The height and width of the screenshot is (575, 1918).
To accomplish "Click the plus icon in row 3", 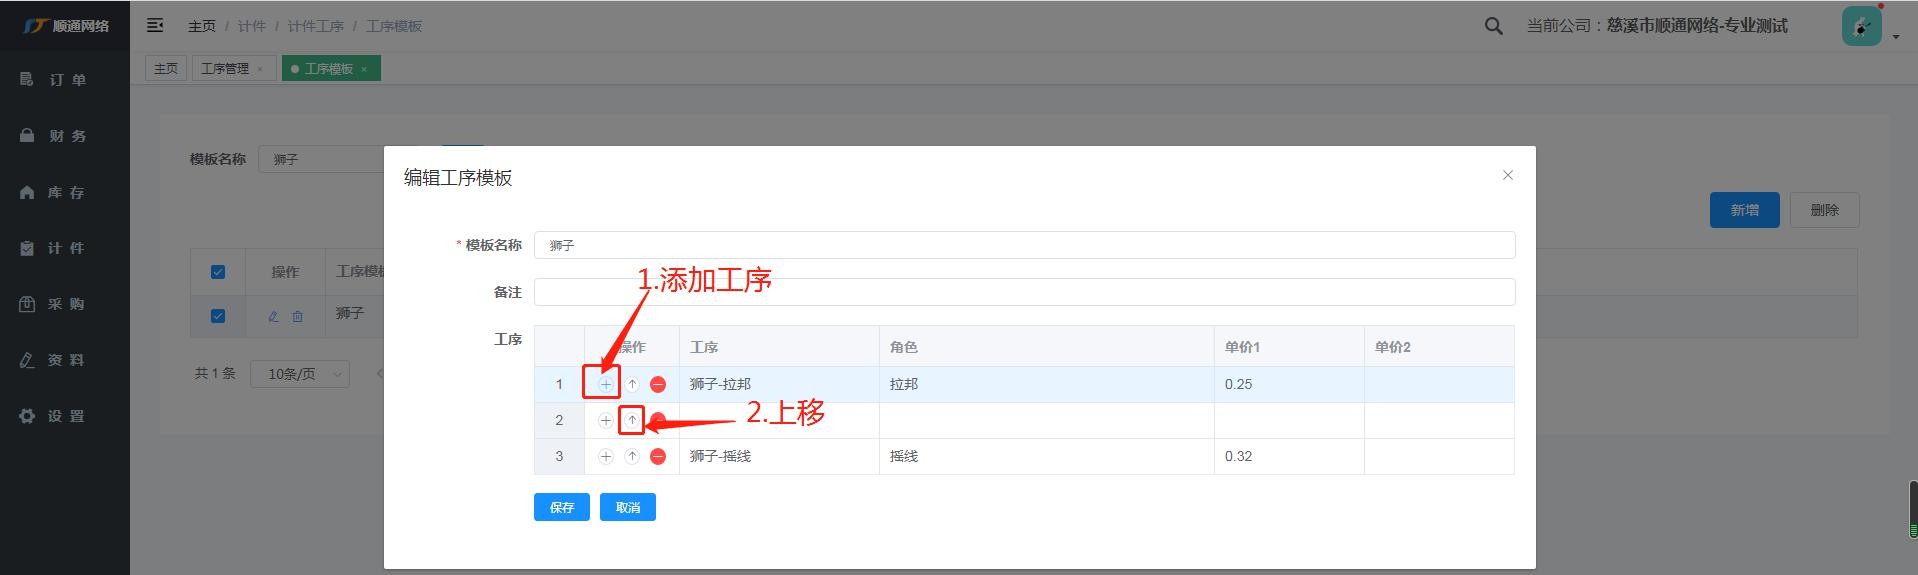I will [605, 456].
